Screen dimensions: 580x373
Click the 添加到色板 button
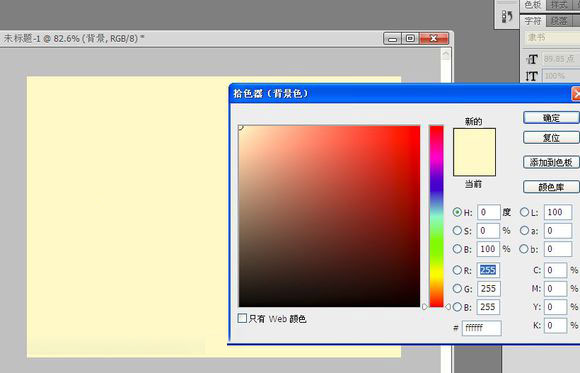point(552,162)
